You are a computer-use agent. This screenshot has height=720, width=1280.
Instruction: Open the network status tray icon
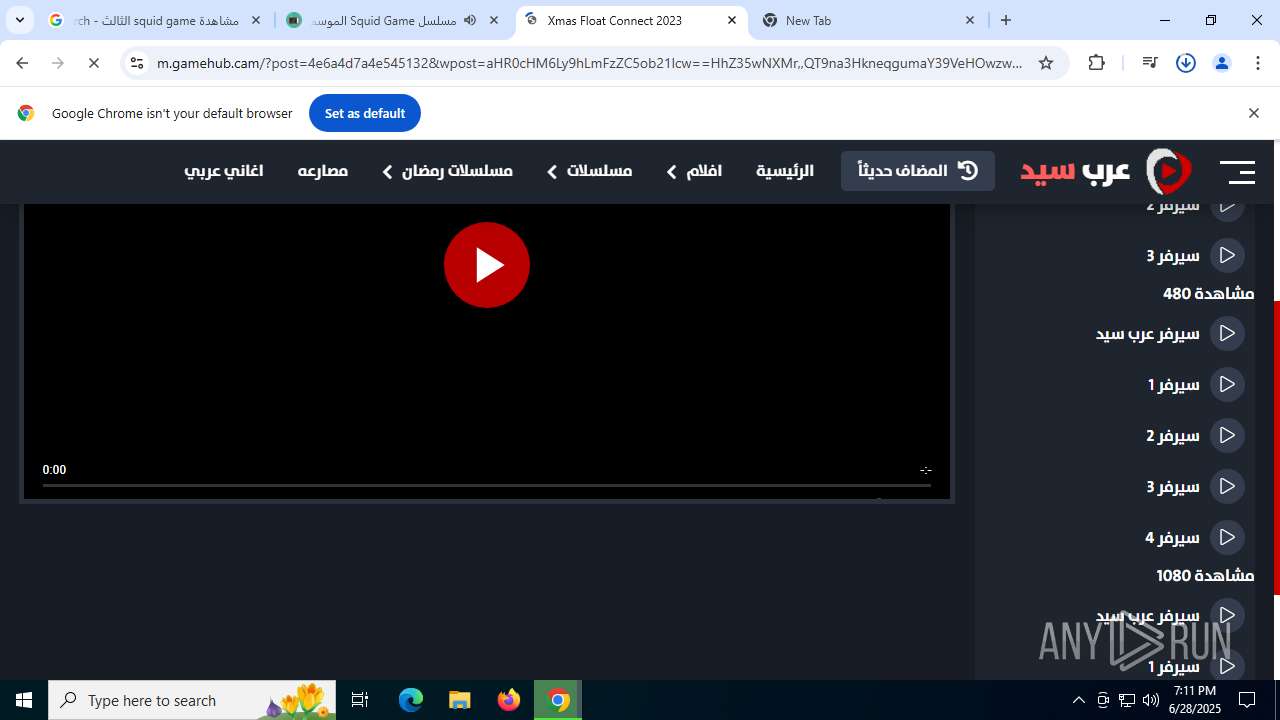(1127, 700)
